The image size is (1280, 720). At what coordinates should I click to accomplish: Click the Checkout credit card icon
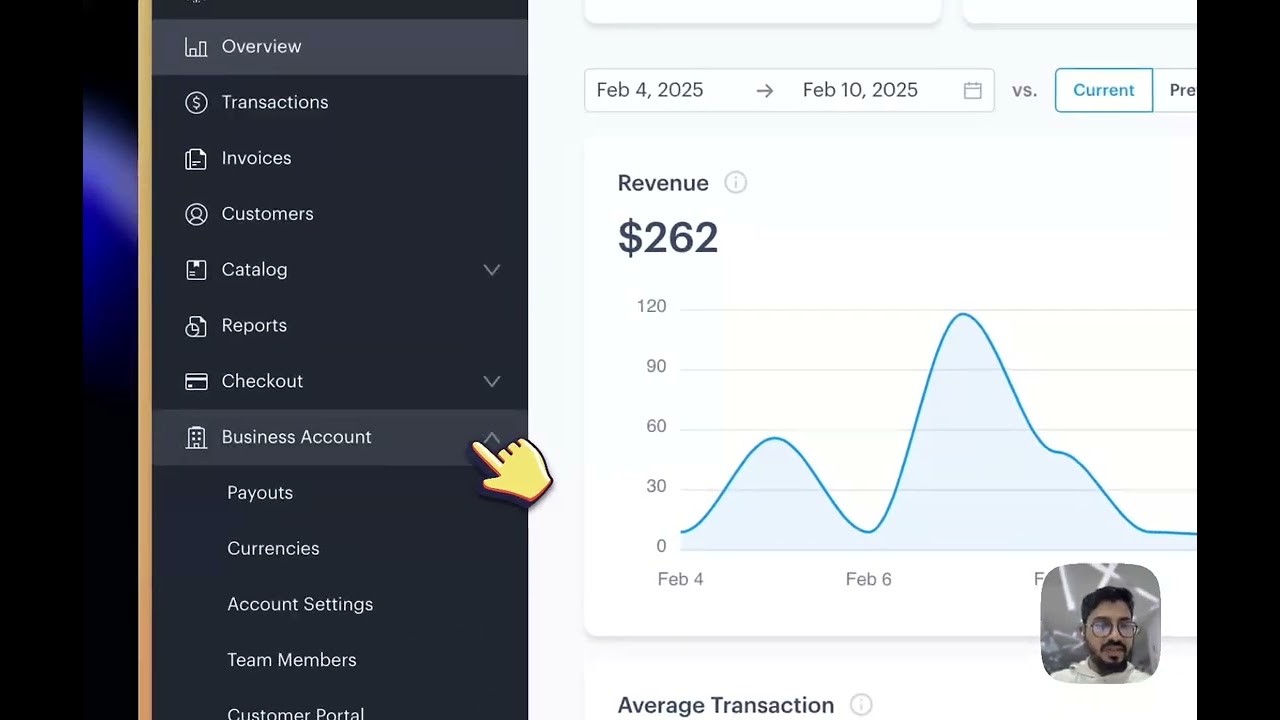click(196, 381)
